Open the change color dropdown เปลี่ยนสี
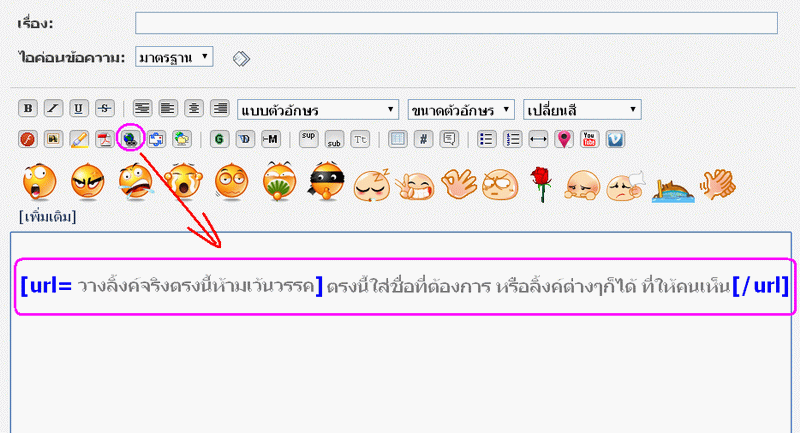This screenshot has width=800, height=433. click(x=582, y=110)
